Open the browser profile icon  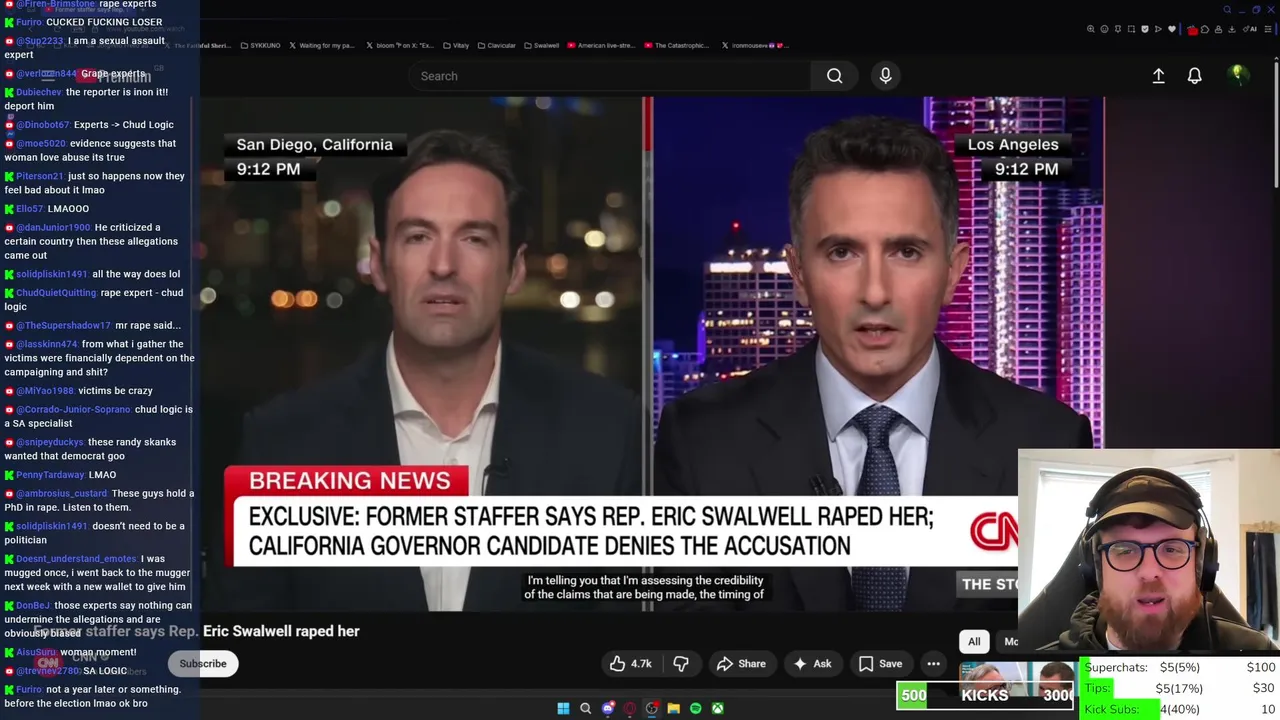point(1218,29)
